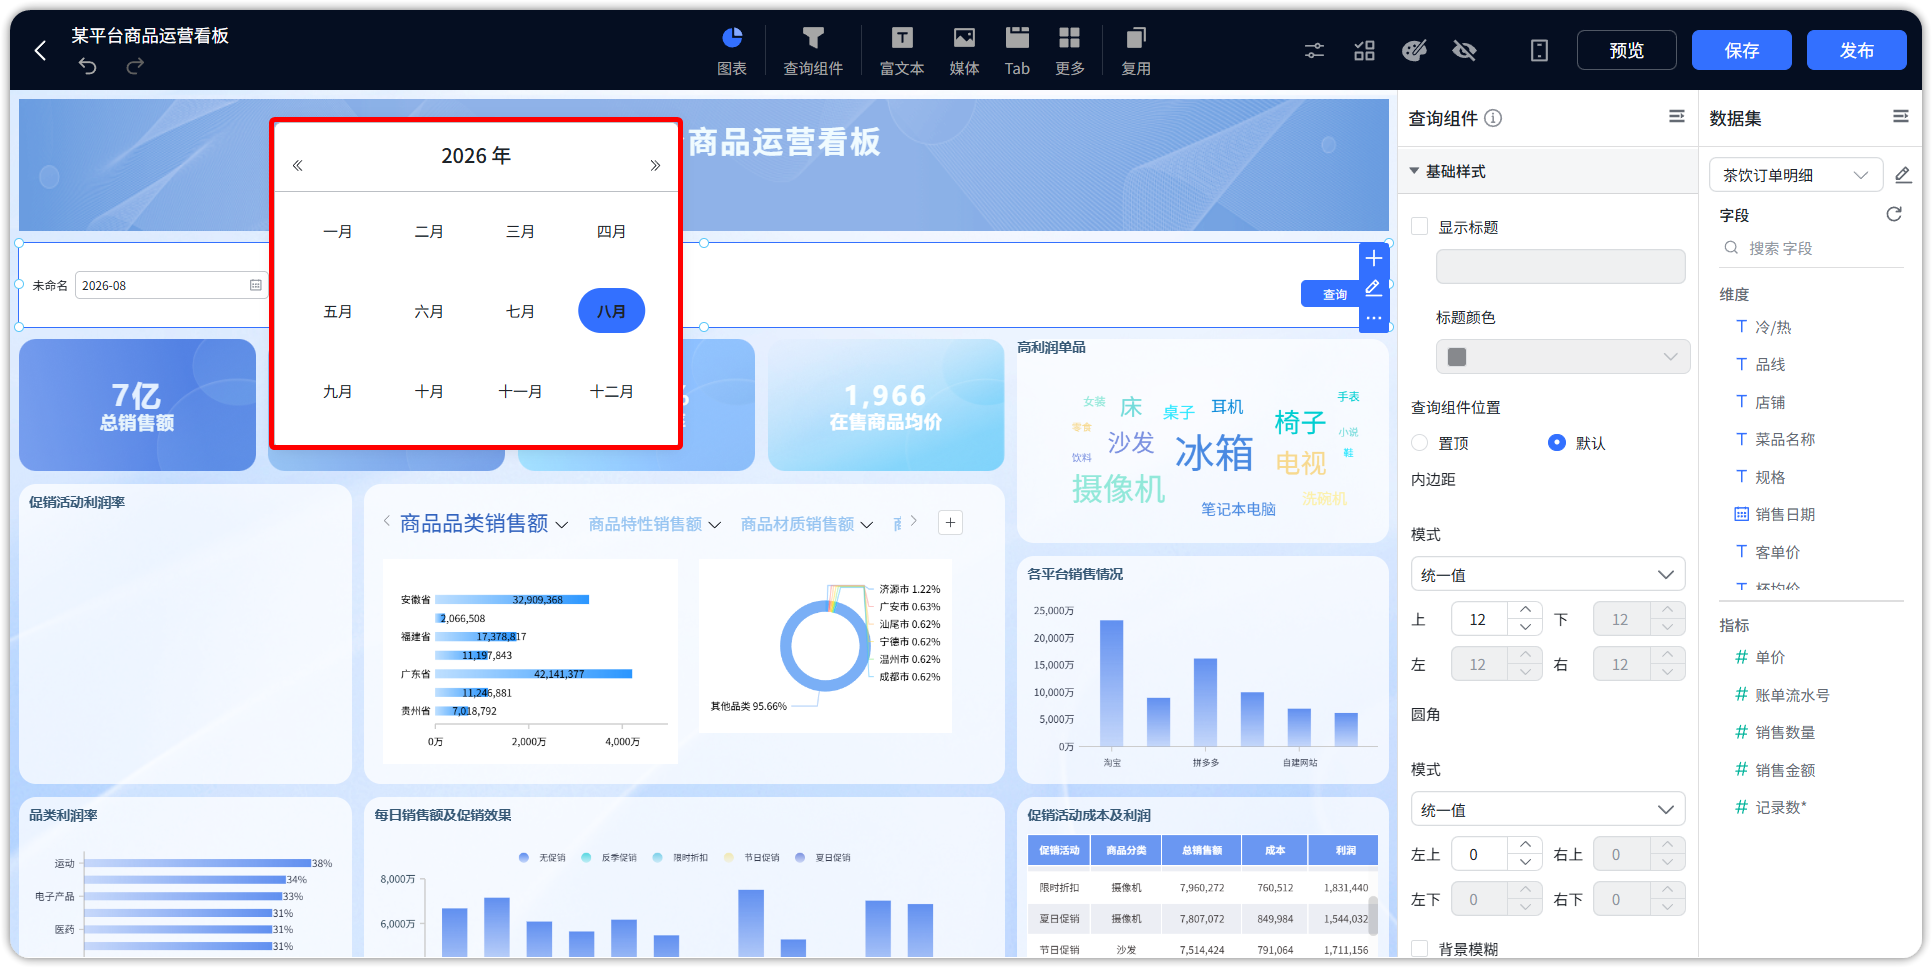
Task: Click the back arrow beside the dashboard title
Action: (x=41, y=50)
